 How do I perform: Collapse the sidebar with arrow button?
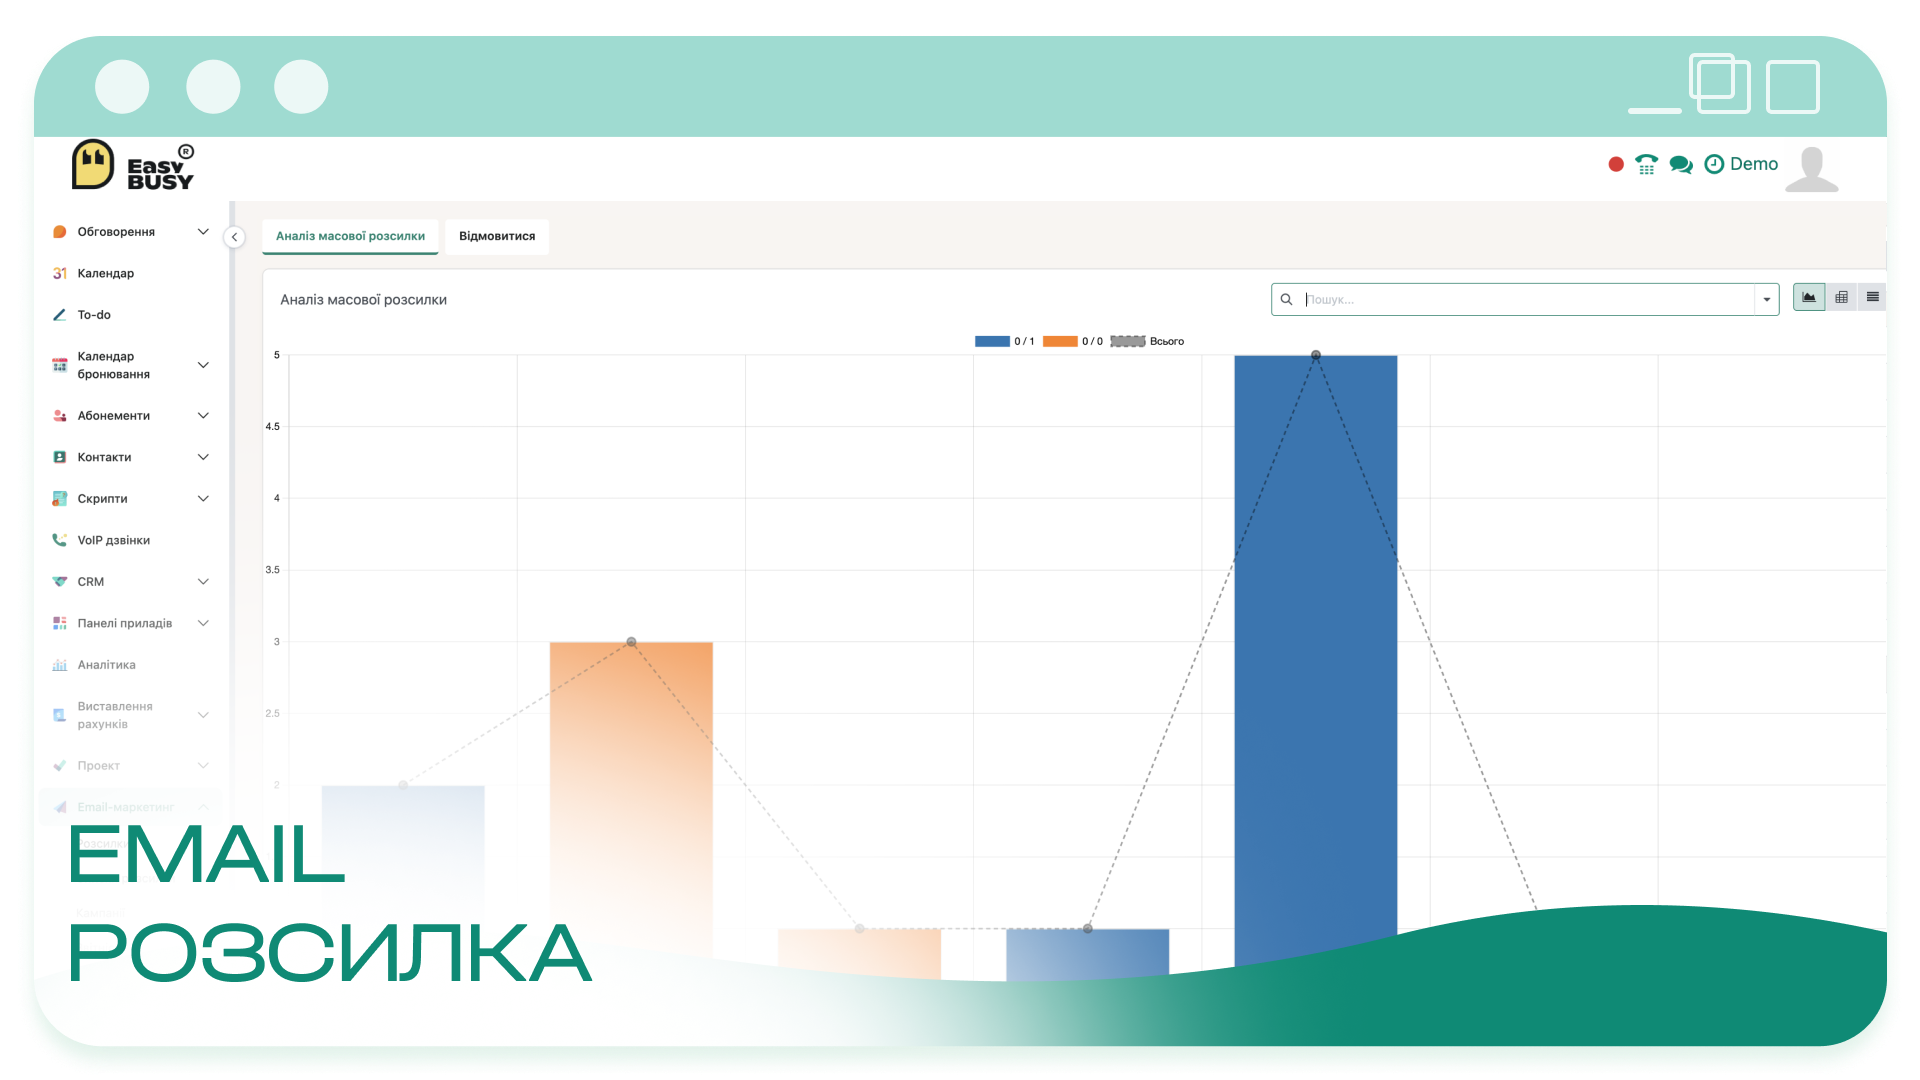click(x=234, y=237)
